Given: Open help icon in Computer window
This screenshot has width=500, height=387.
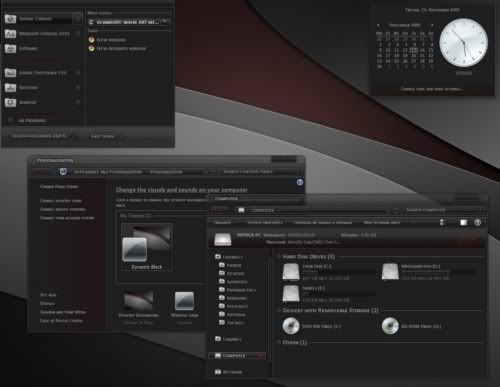Looking at the screenshot, I should click(x=477, y=222).
